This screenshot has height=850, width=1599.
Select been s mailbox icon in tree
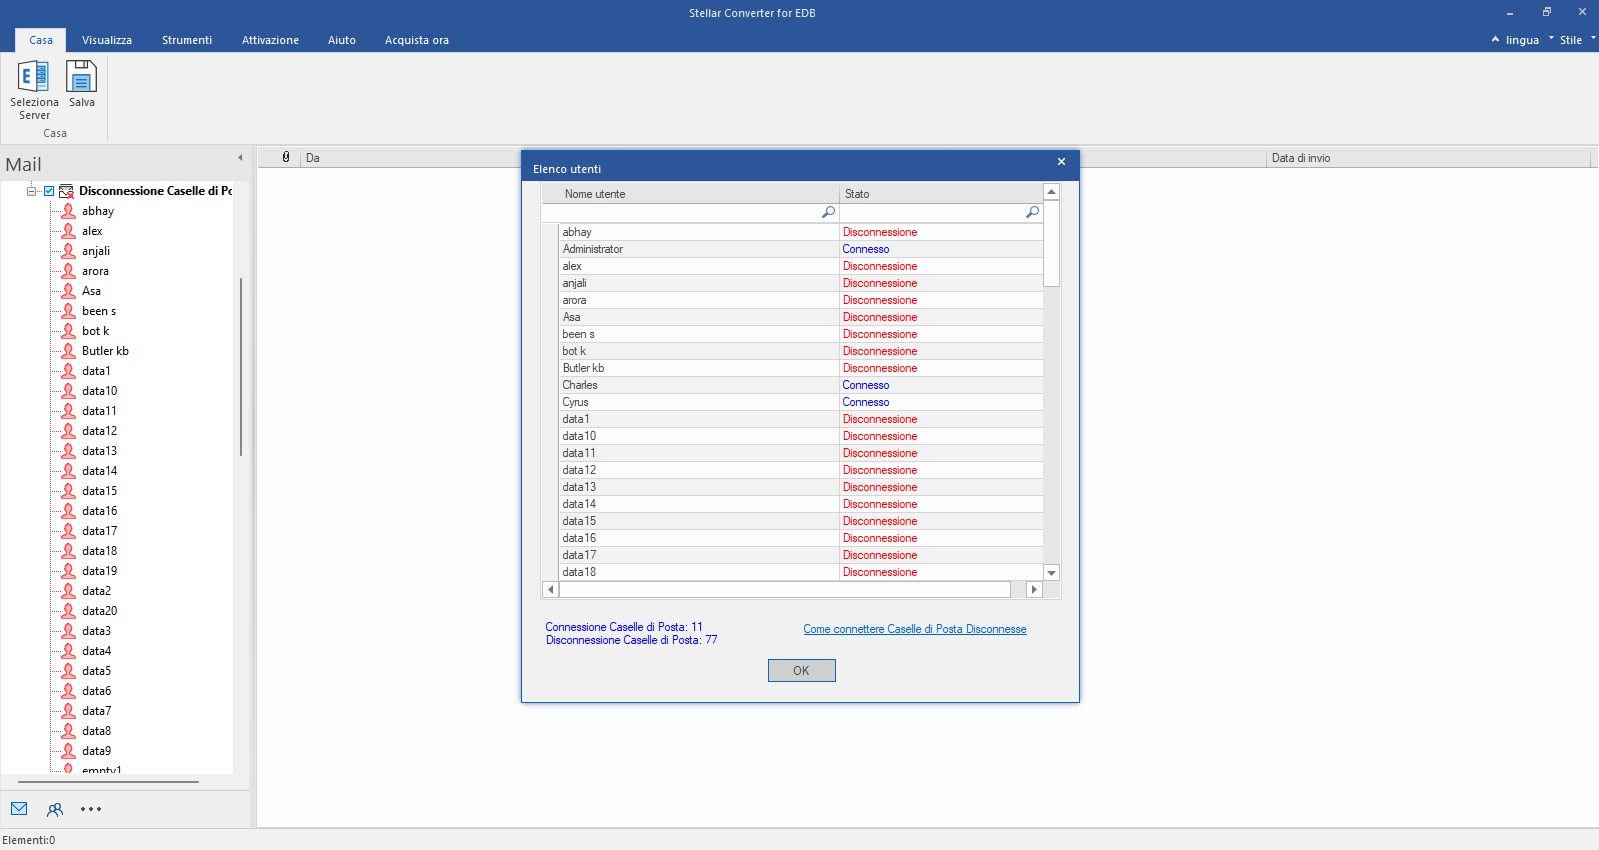pos(68,311)
